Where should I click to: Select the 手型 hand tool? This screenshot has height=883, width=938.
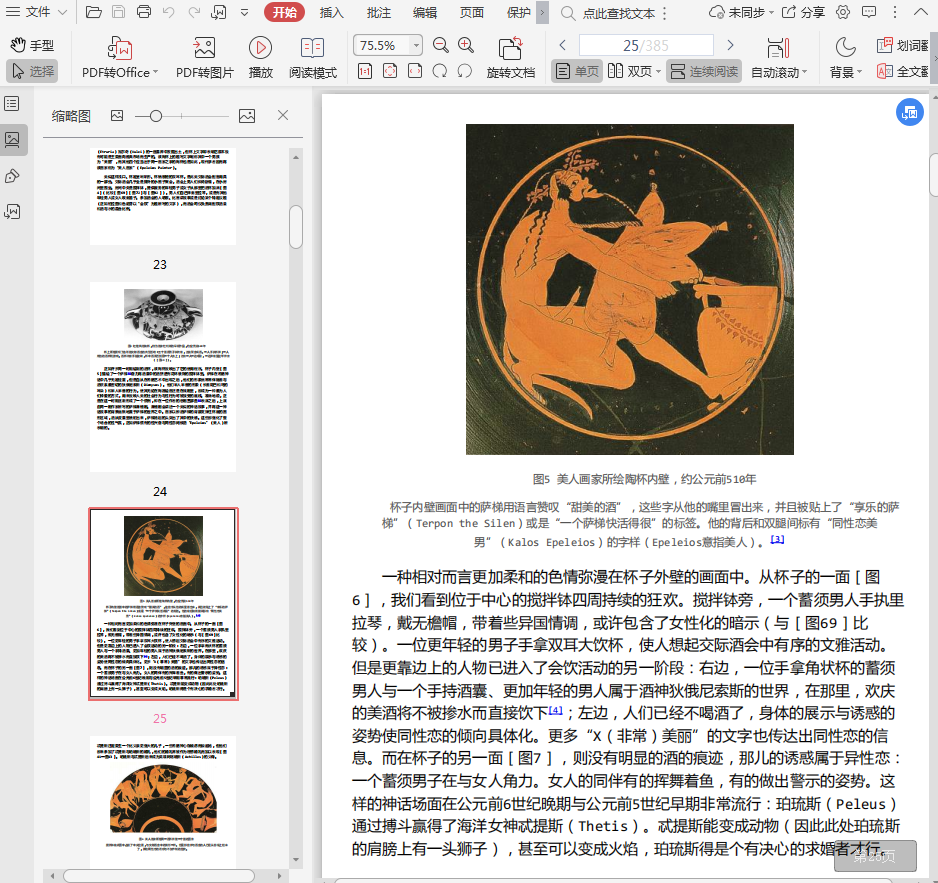click(32, 45)
